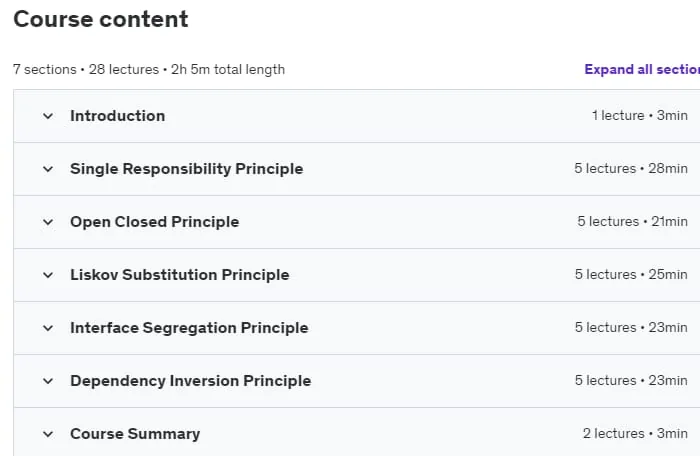
Task: Toggle the Liskov Substitution Principle chevron
Action: [48, 275]
